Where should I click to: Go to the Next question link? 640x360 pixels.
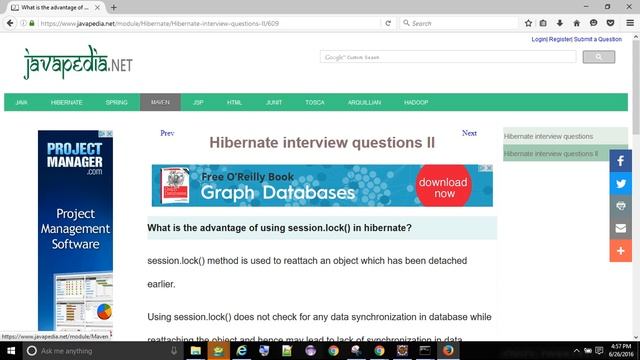pyautogui.click(x=469, y=133)
